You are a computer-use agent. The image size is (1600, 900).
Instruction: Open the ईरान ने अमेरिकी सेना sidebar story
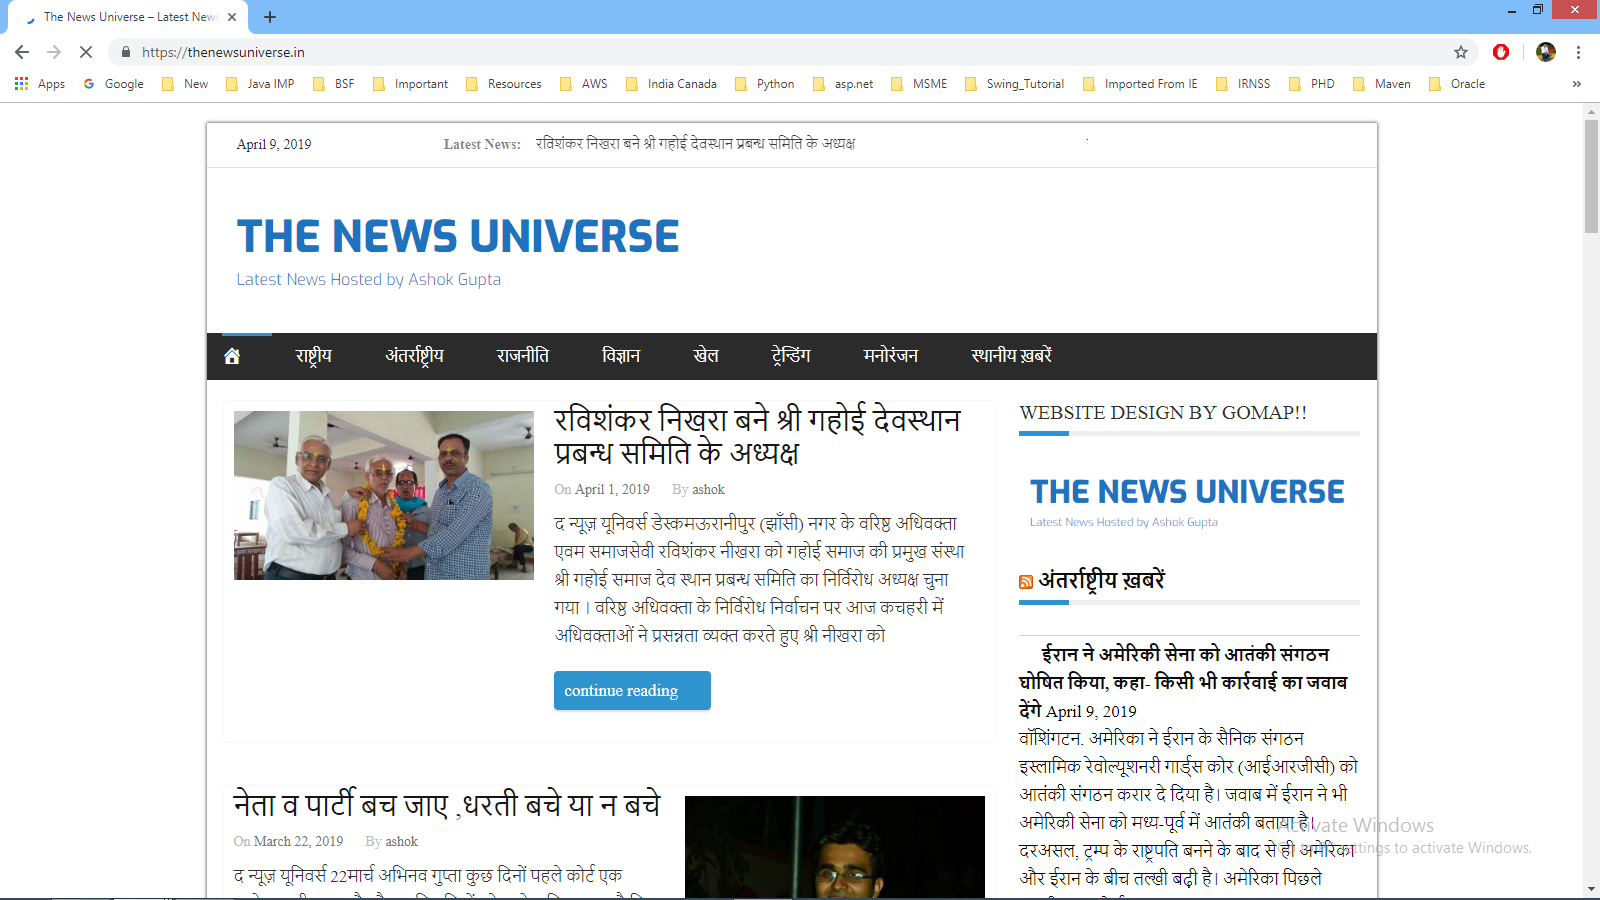click(1183, 682)
